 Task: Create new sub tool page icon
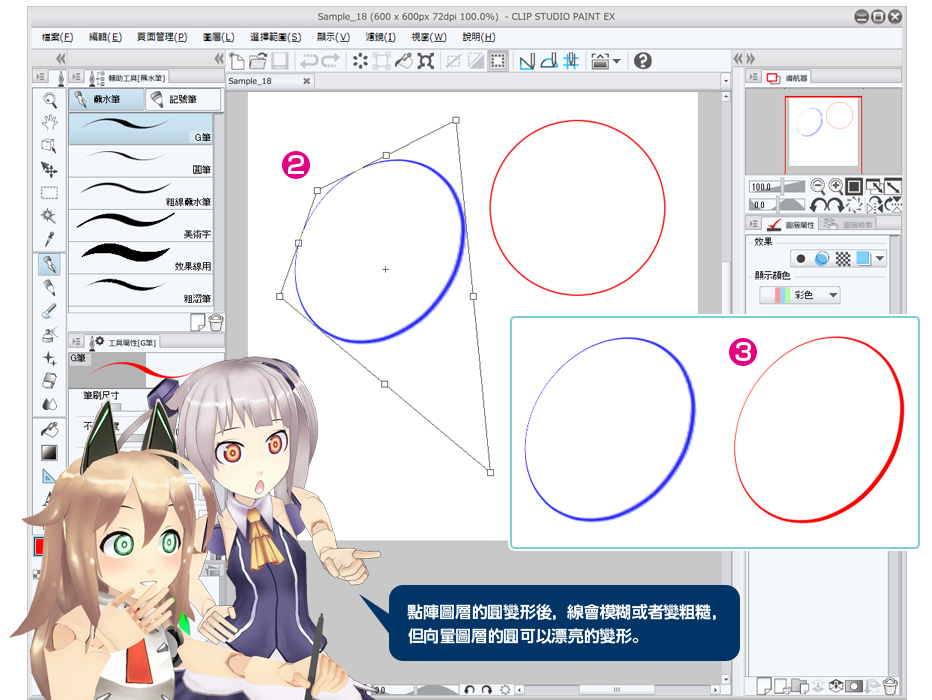tap(197, 322)
